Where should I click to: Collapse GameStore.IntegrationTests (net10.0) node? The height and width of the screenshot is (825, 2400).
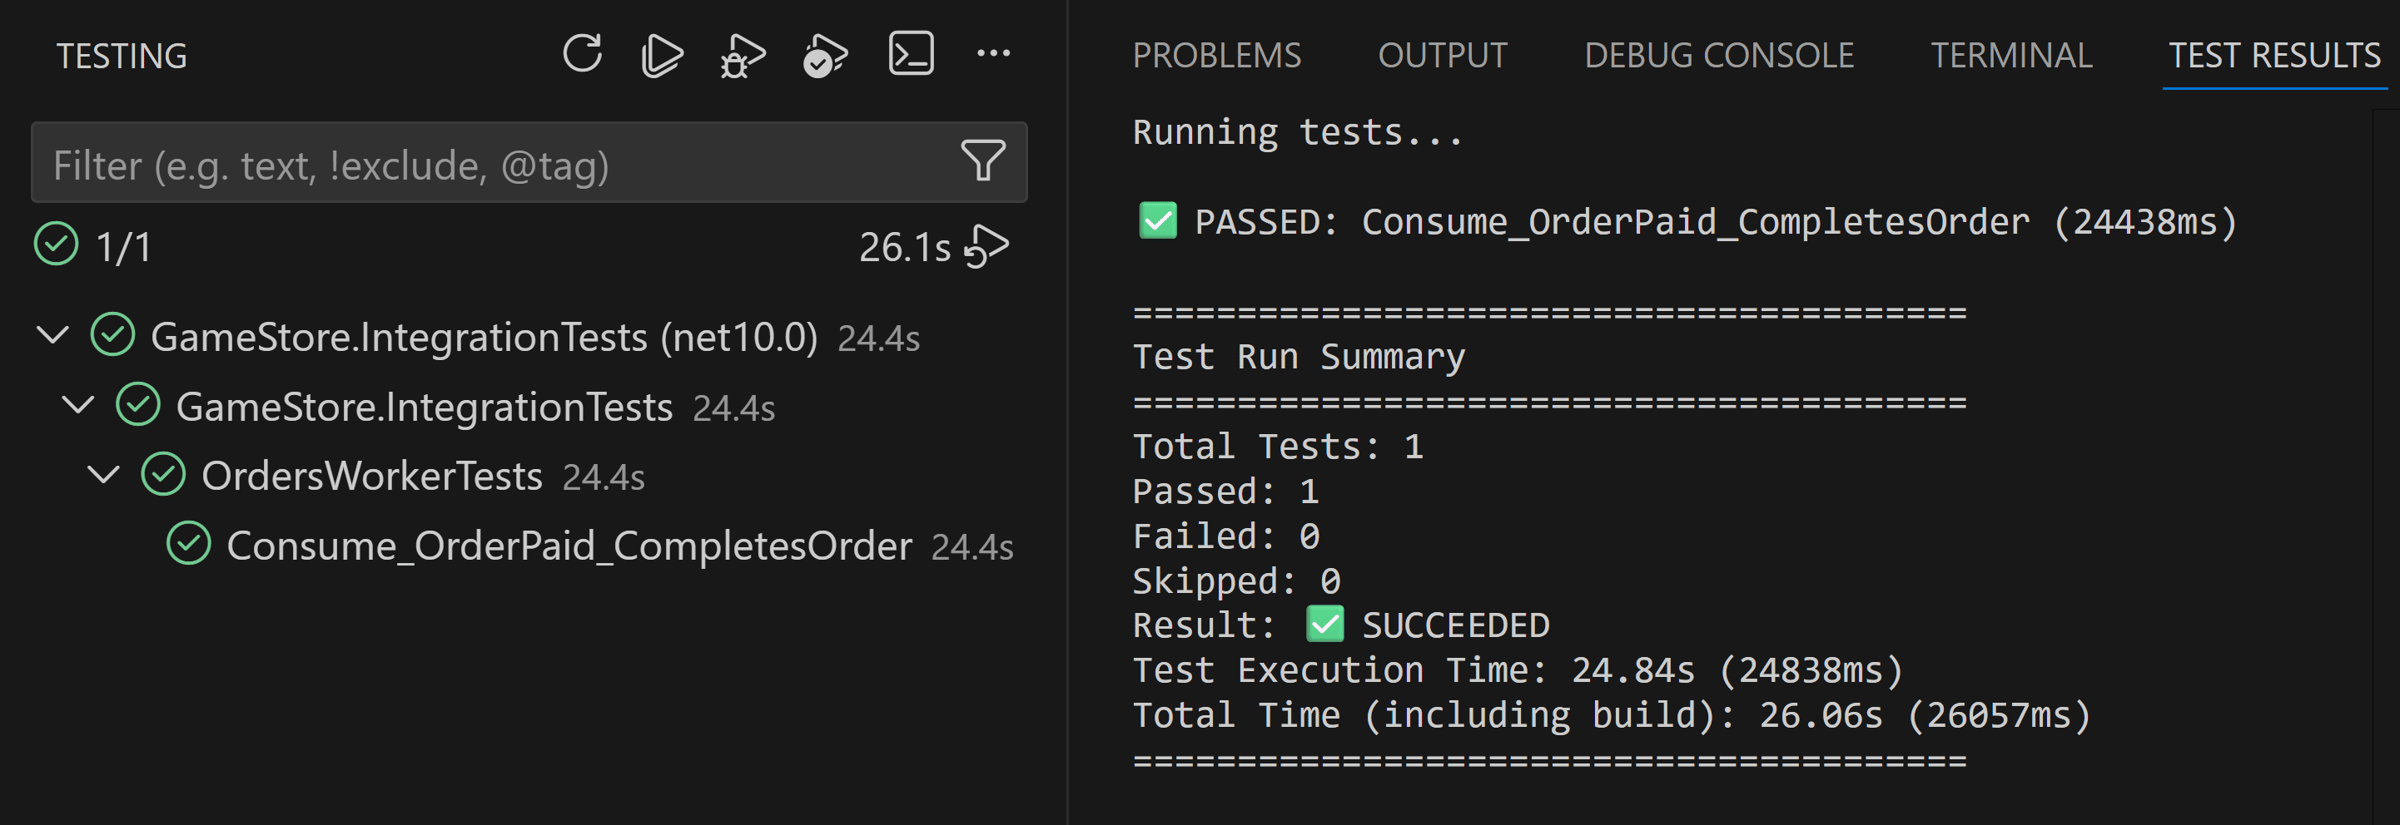pos(53,335)
